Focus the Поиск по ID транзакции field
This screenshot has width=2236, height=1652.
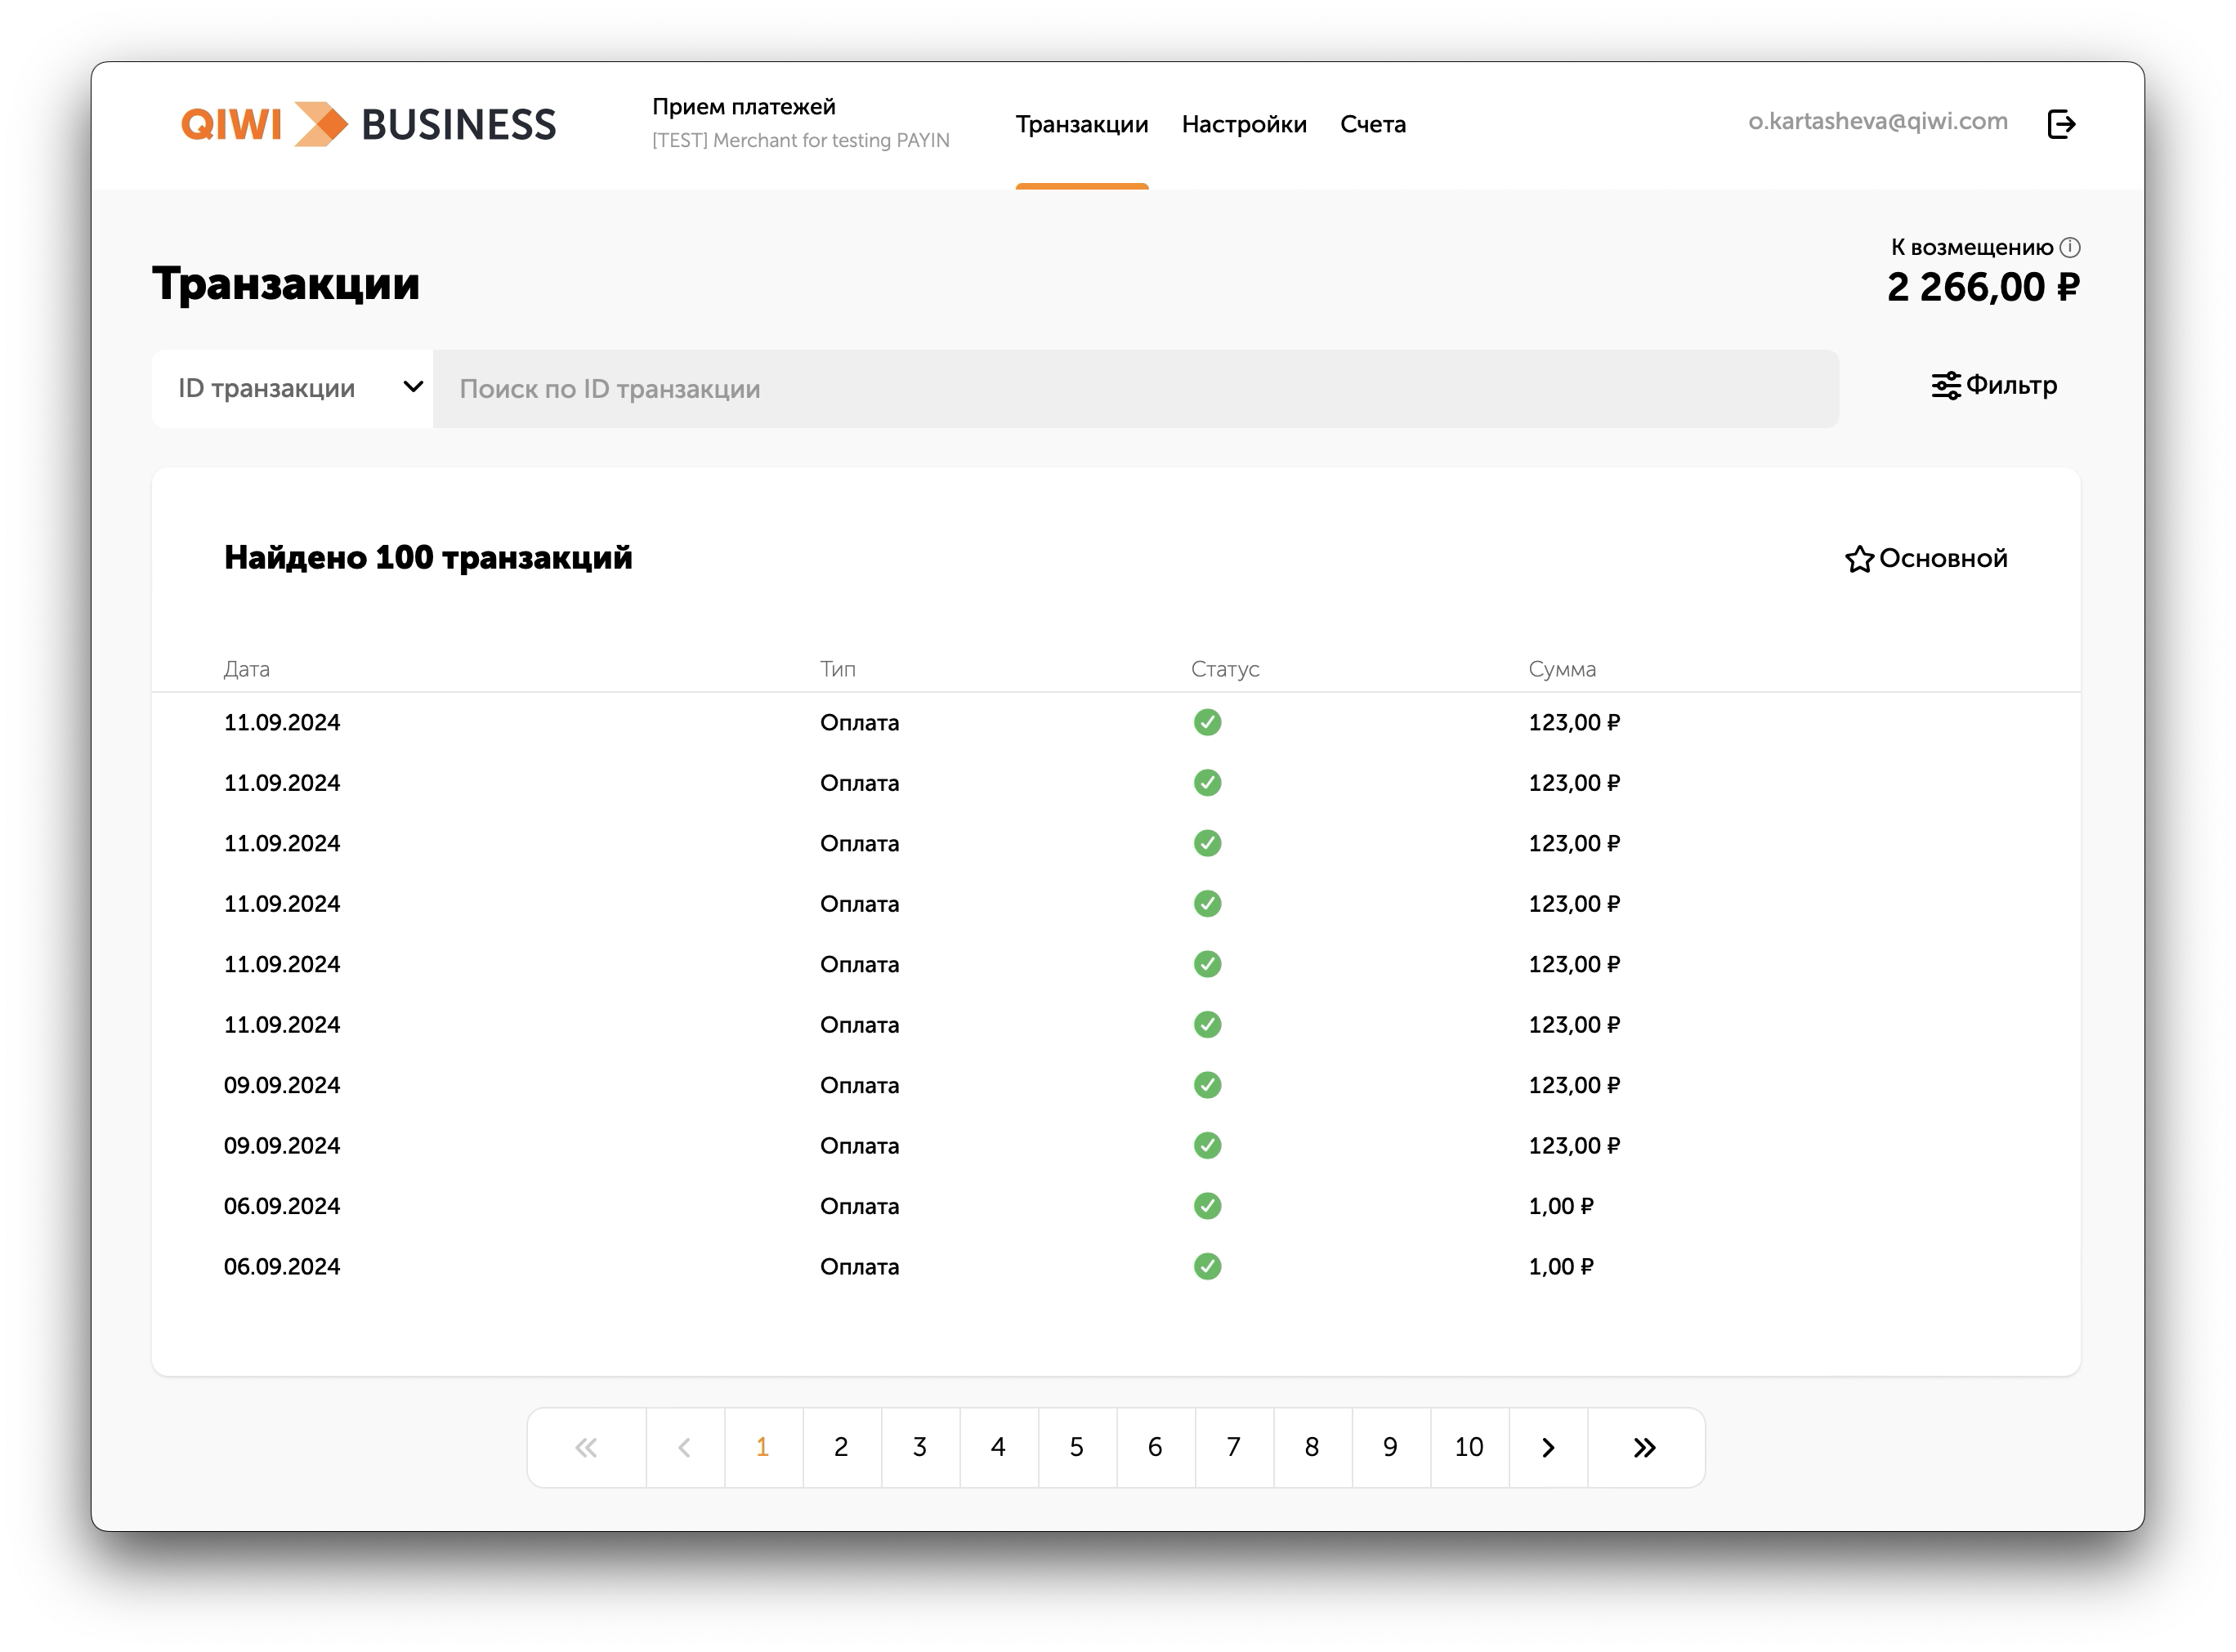coord(1135,389)
